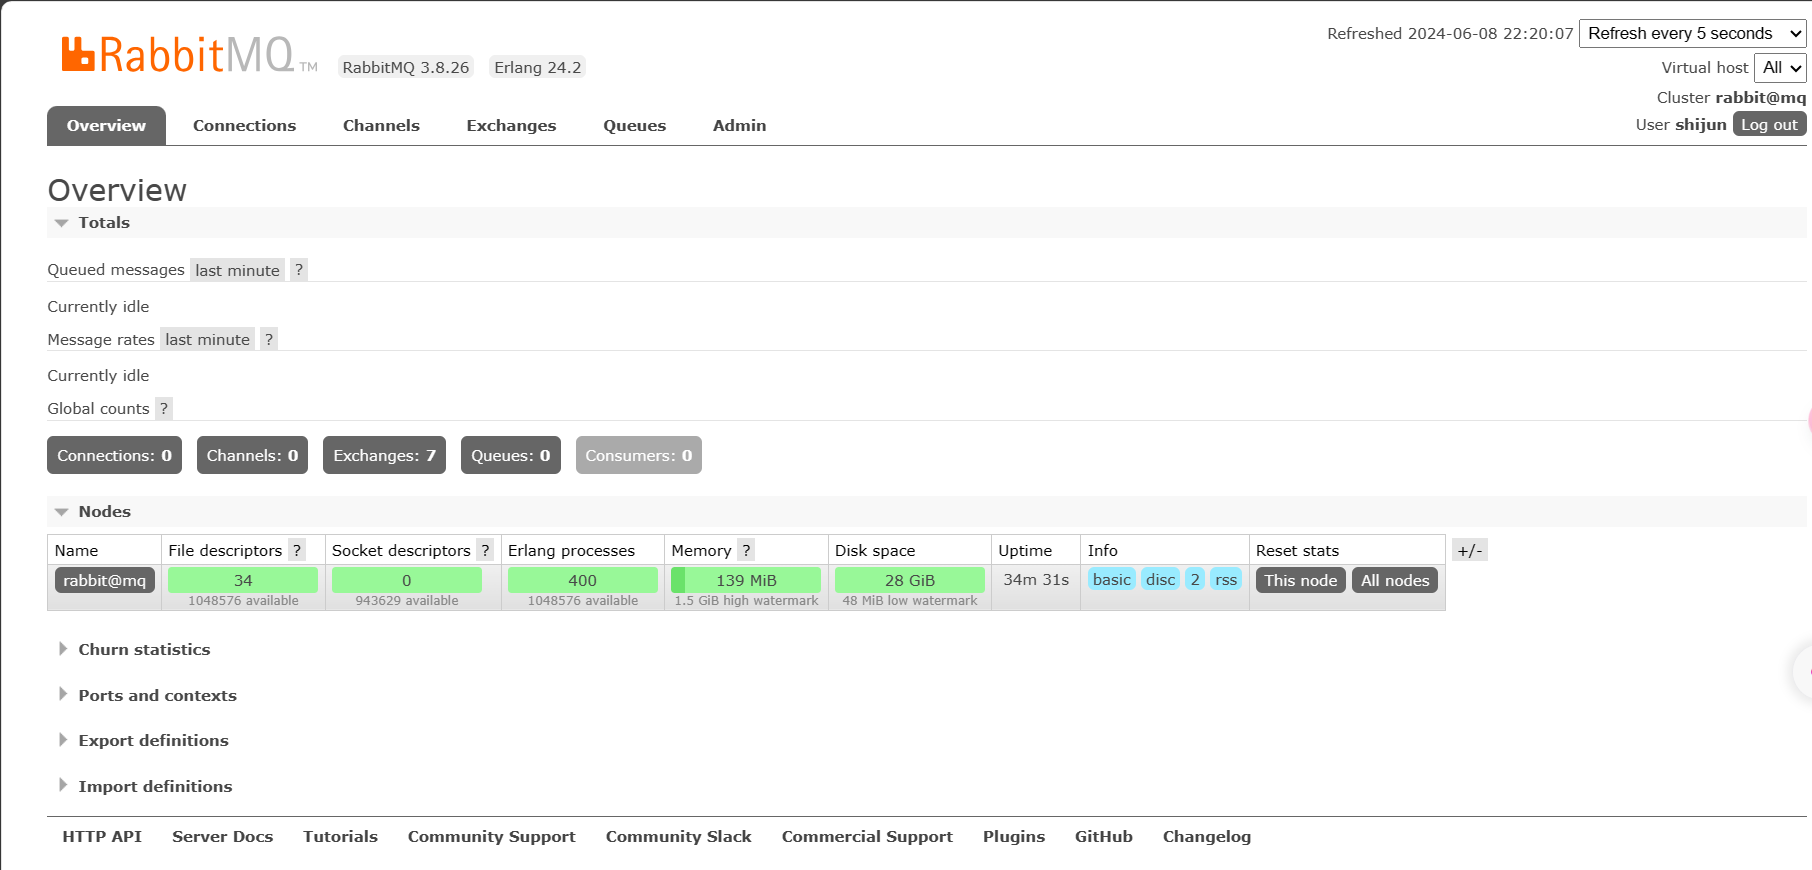The height and width of the screenshot is (870, 1812).
Task: Open the Changelog link
Action: (x=1207, y=836)
